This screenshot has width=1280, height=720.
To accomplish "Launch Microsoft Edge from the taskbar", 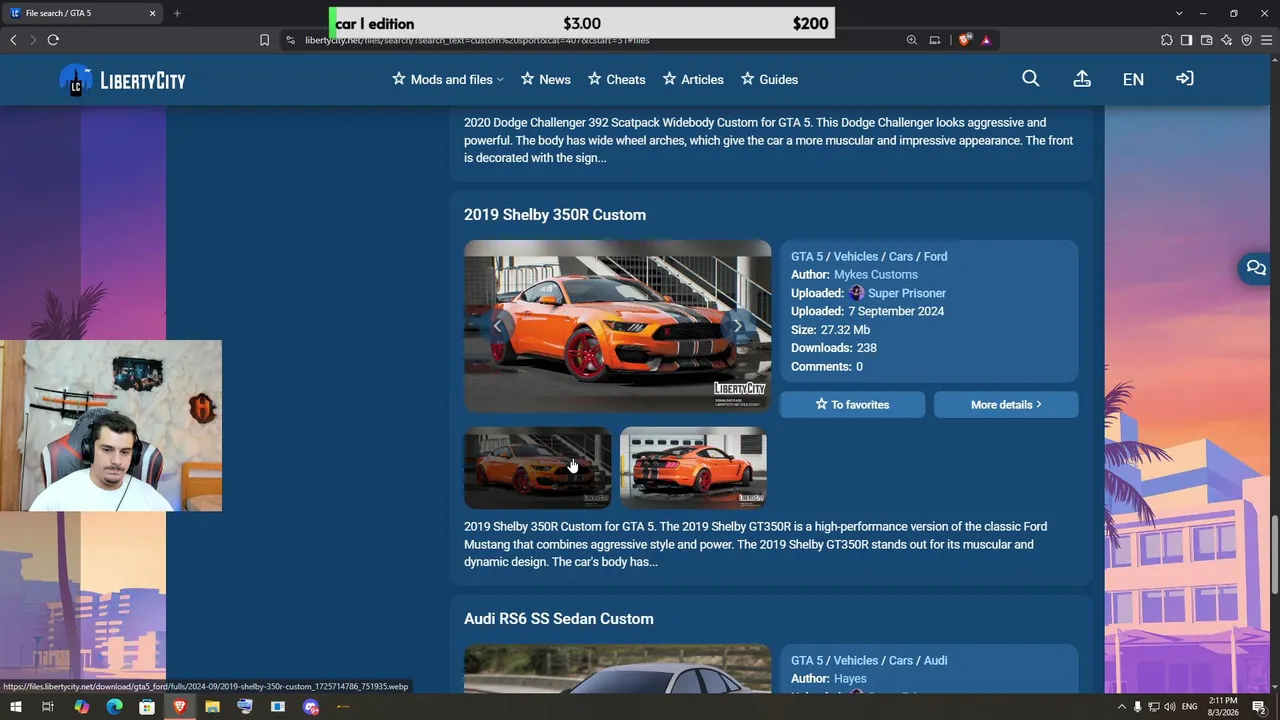I will (114, 707).
